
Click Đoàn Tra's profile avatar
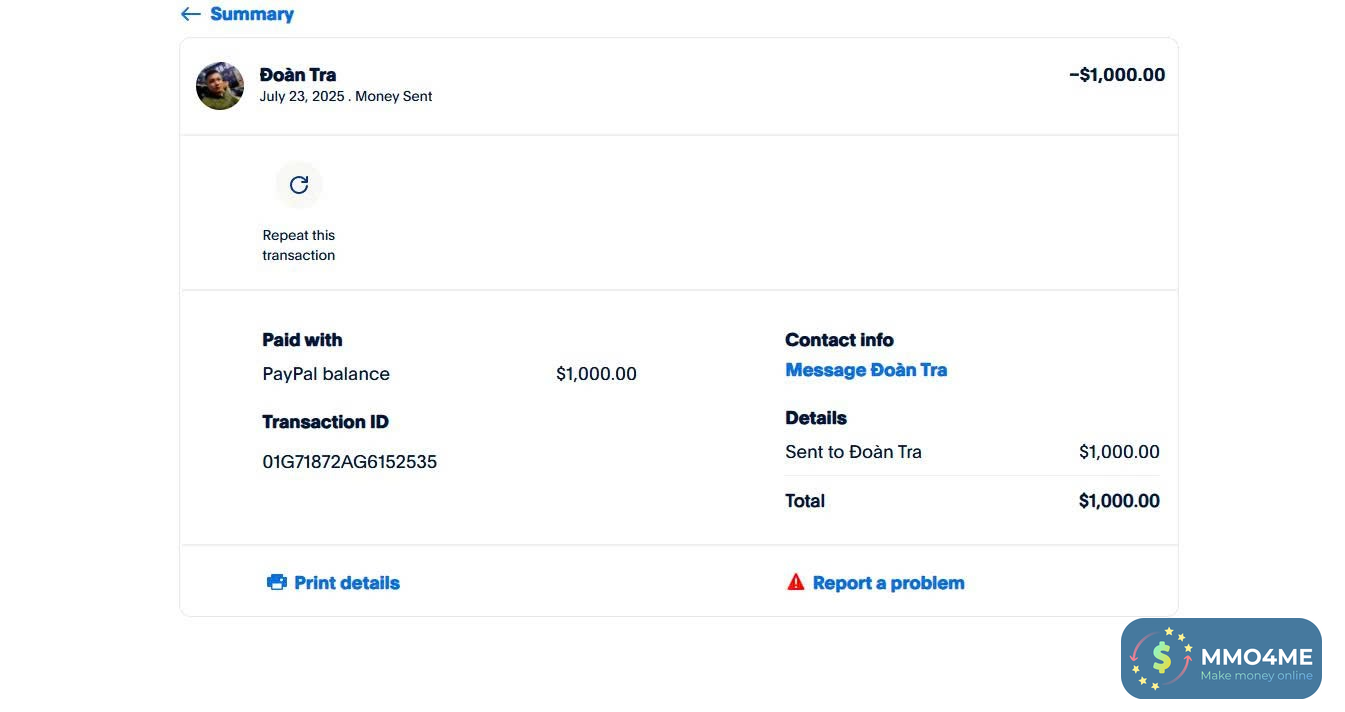(220, 86)
